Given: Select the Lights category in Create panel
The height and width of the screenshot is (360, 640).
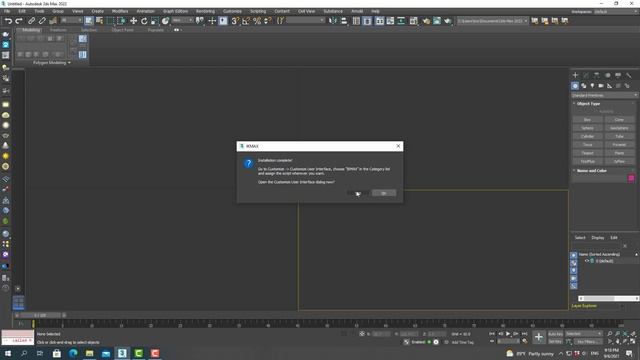Looking at the screenshot, I should (x=592, y=86).
